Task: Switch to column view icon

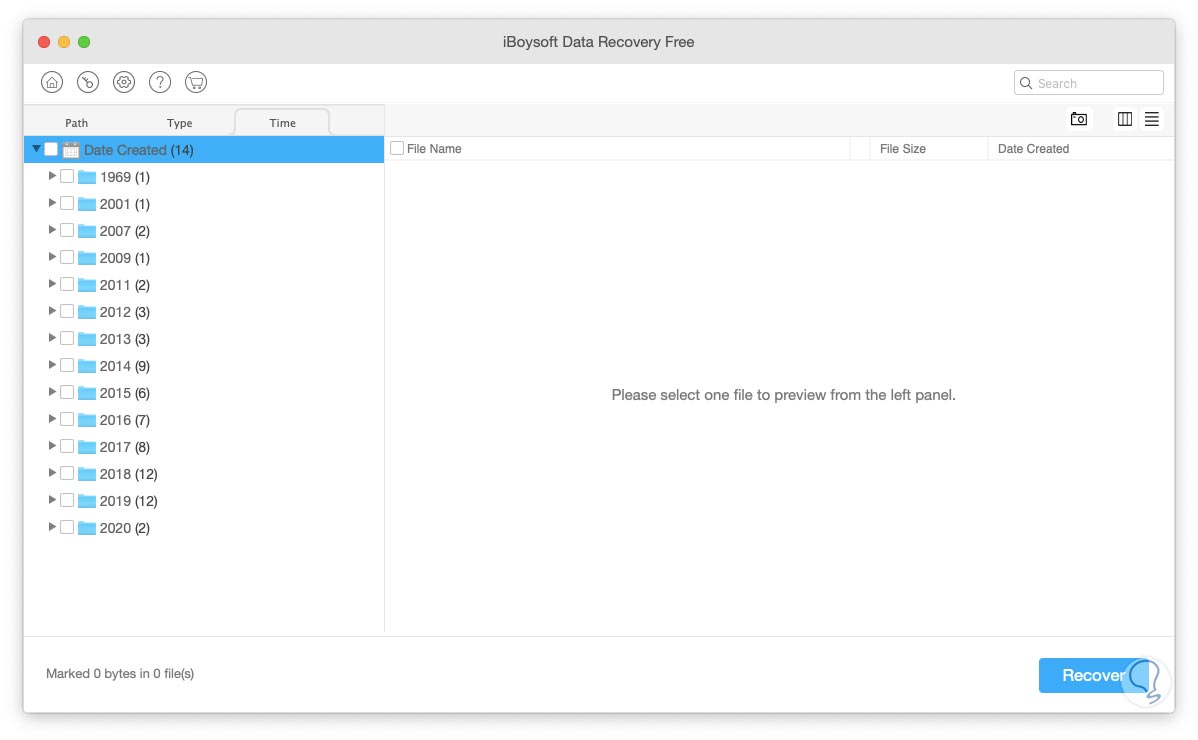Action: (1125, 119)
